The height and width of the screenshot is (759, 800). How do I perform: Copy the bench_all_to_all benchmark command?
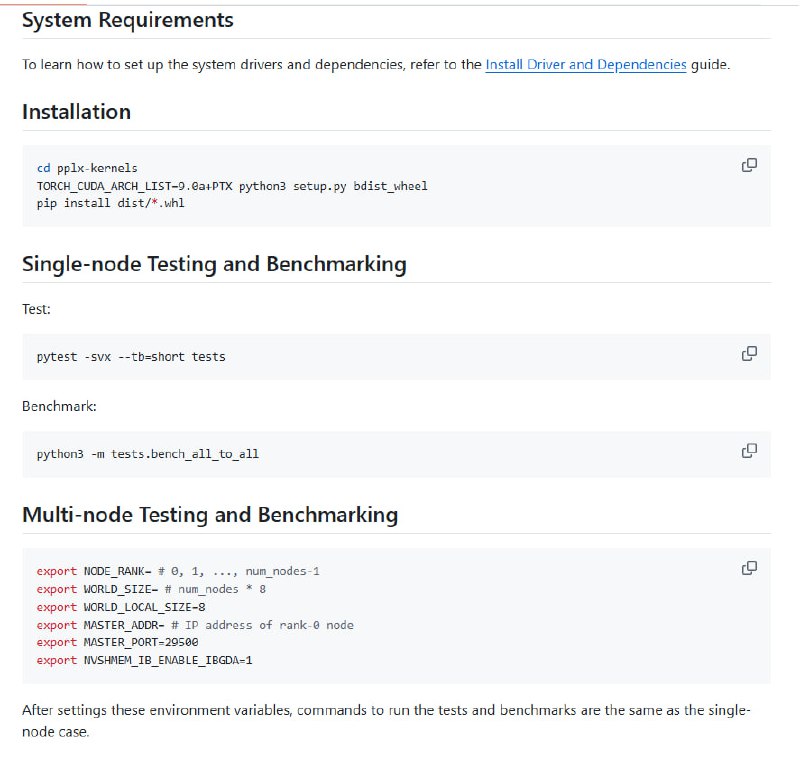coord(748,451)
